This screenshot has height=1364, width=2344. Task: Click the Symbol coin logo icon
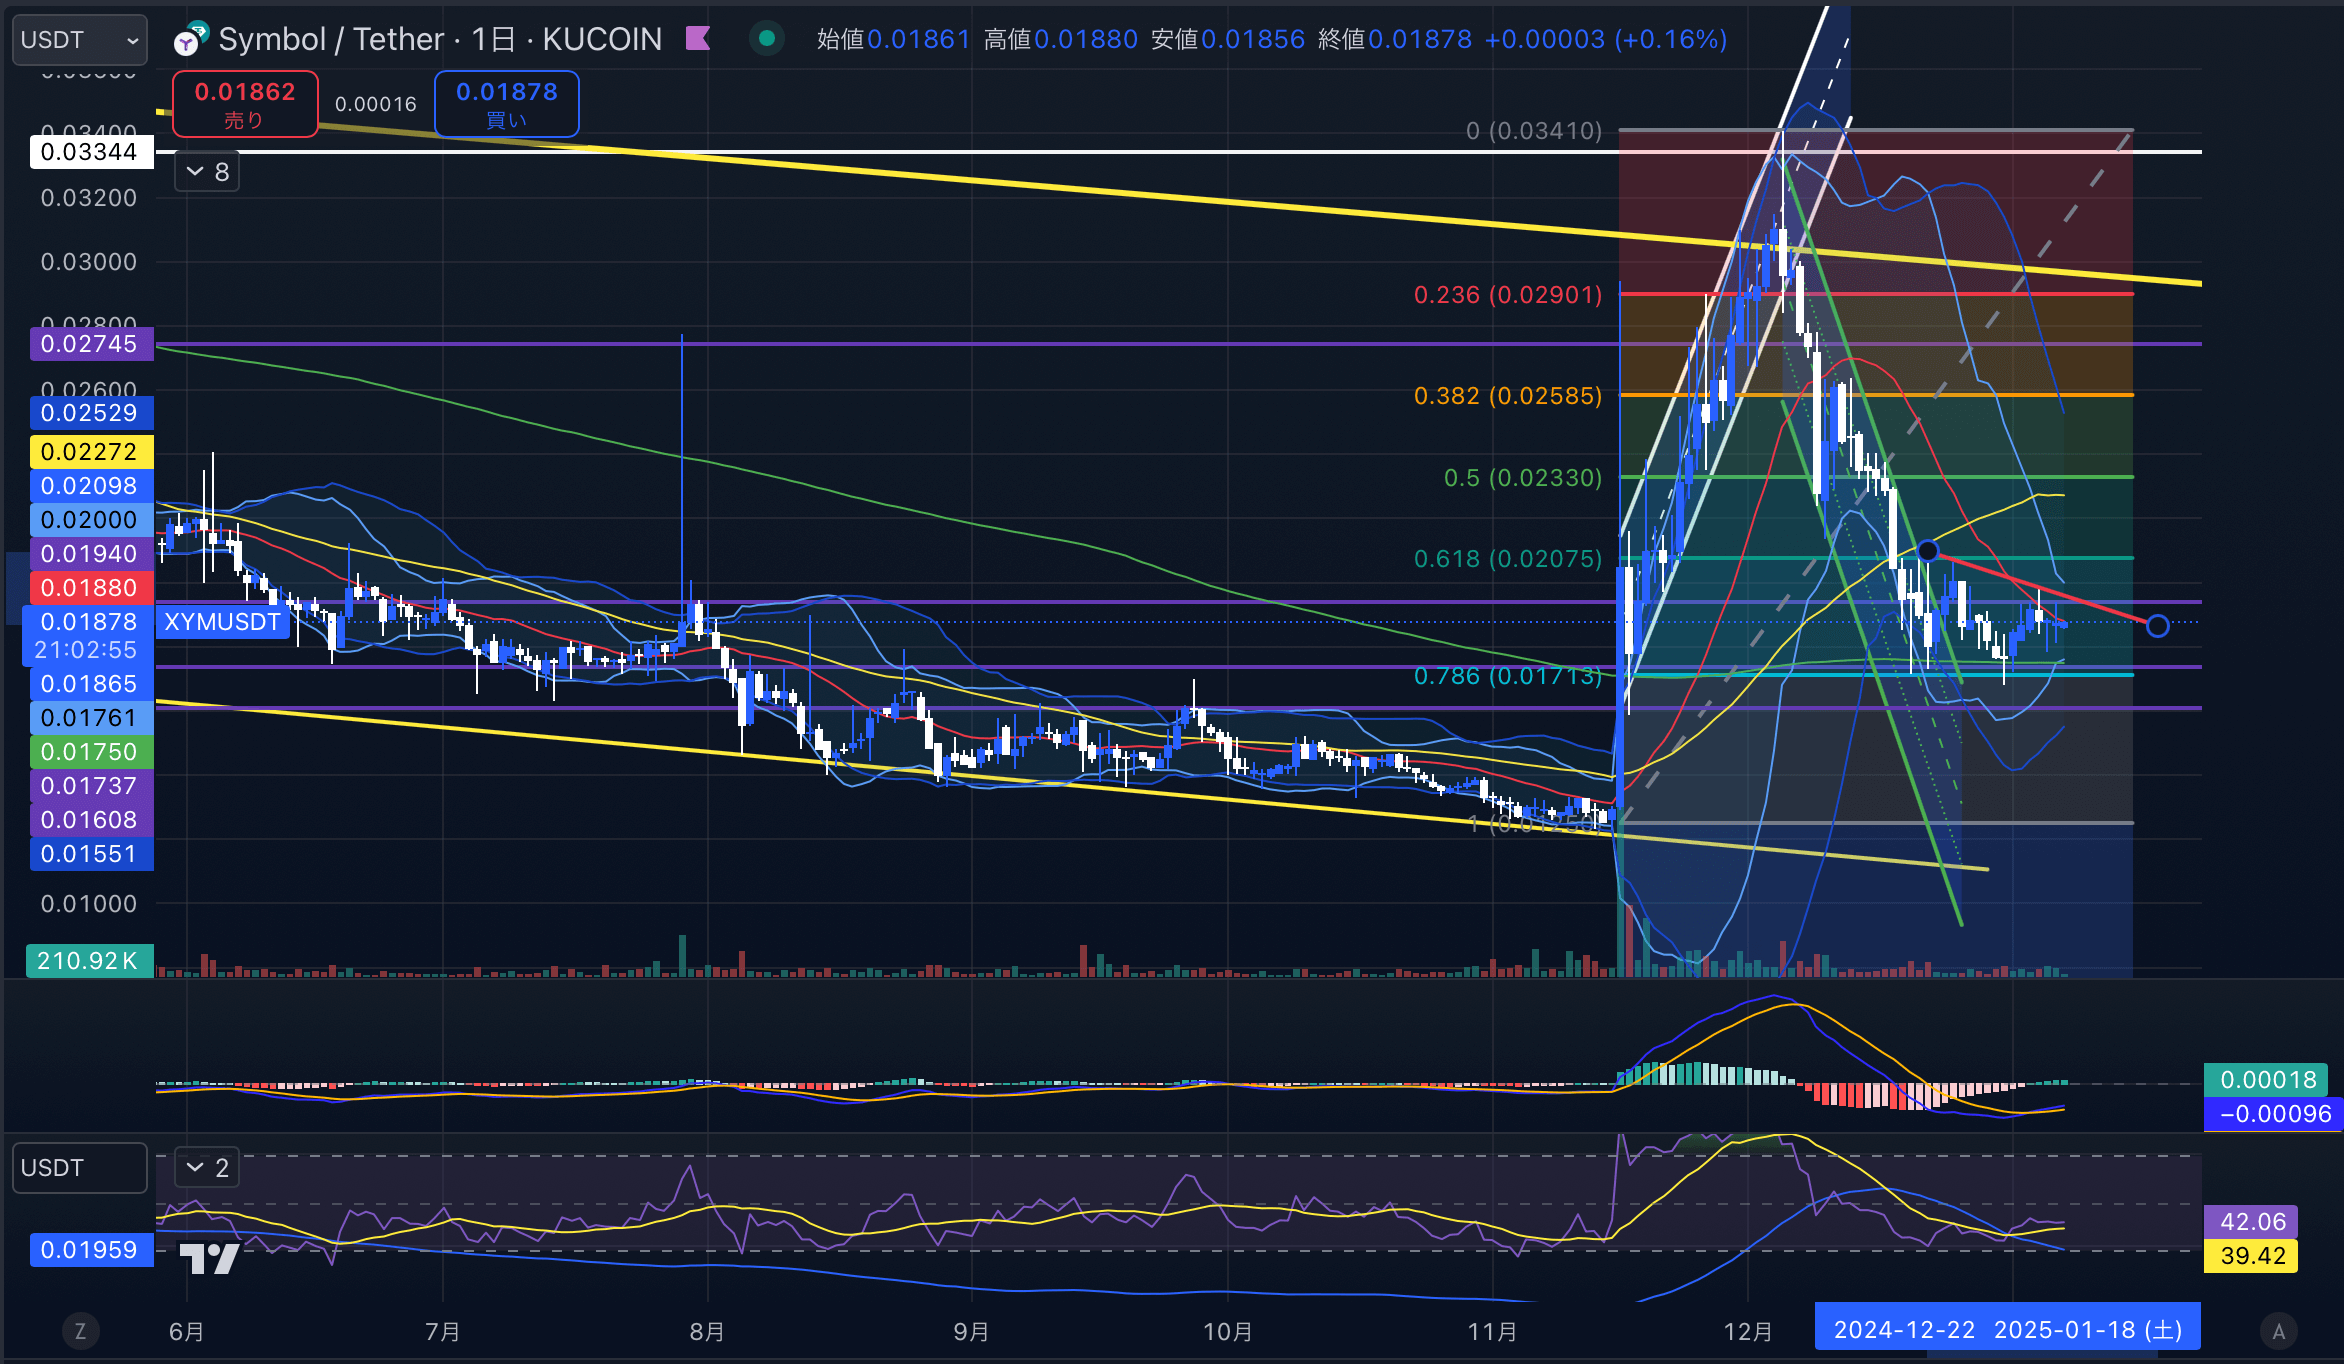190,40
